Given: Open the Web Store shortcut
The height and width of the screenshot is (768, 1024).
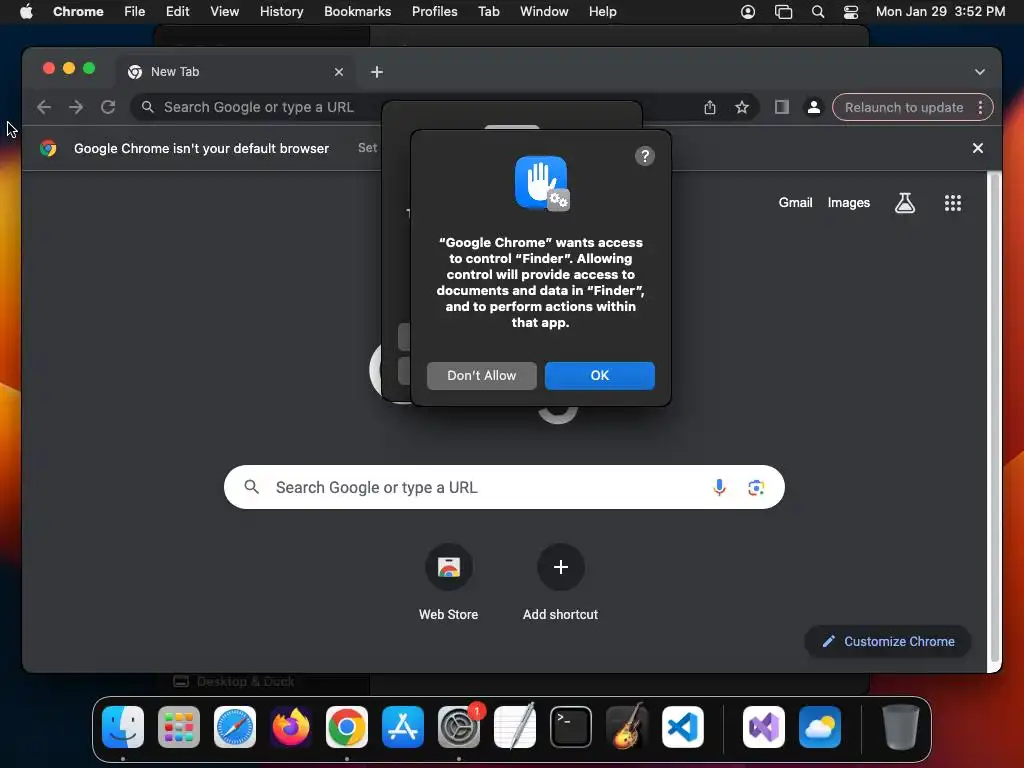Looking at the screenshot, I should point(449,582).
